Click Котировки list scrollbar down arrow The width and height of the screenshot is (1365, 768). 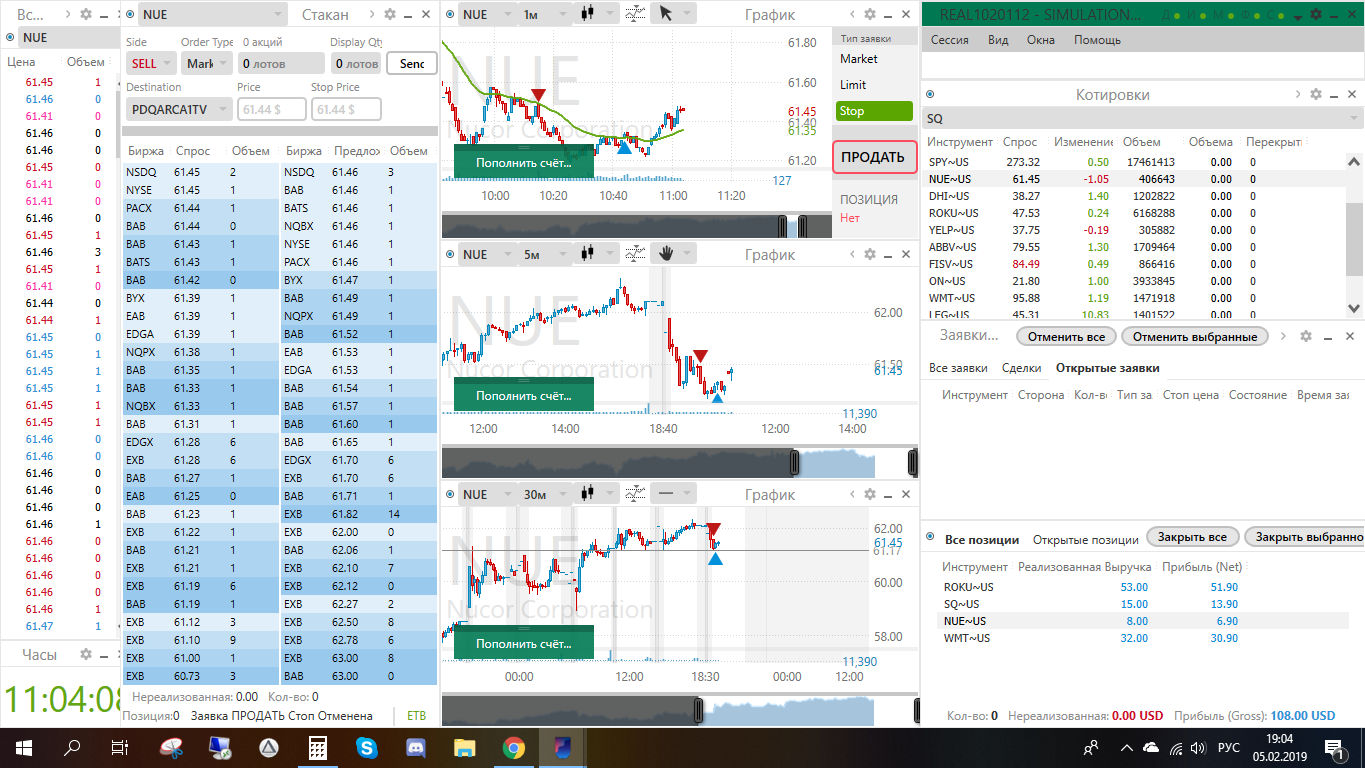coord(1354,308)
